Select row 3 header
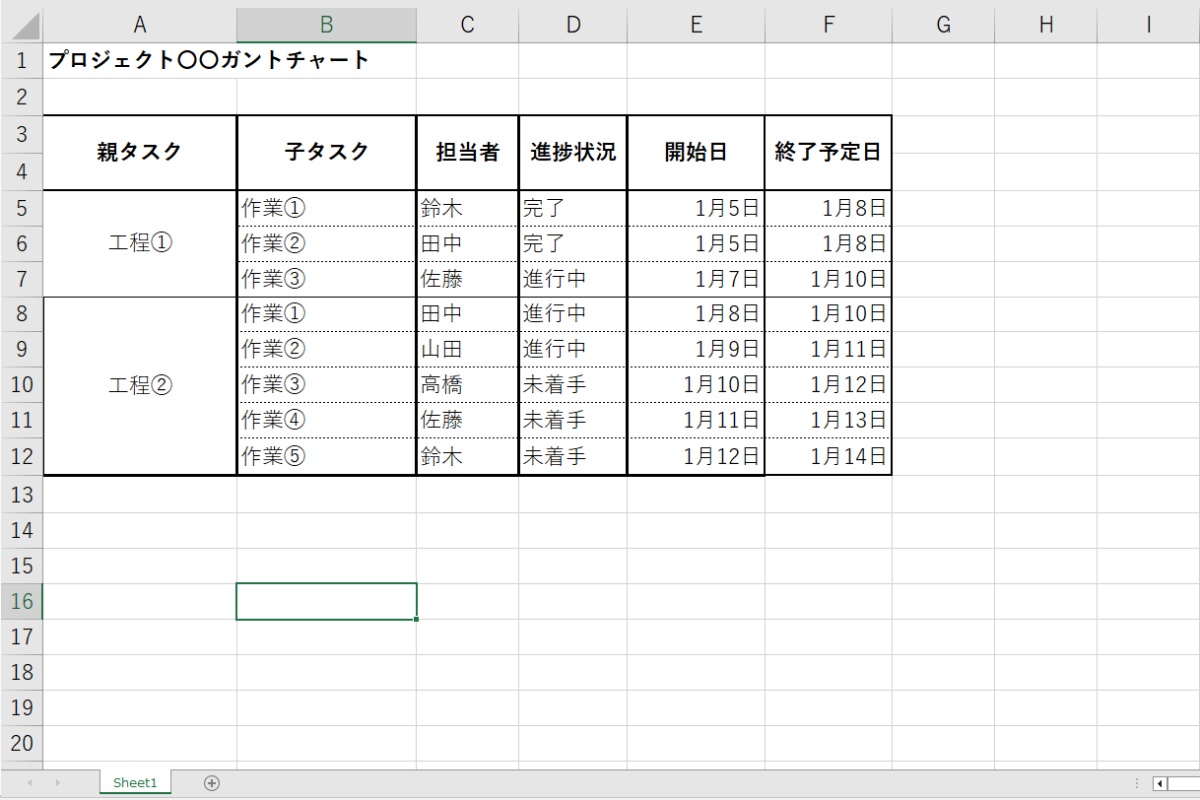Image resolution: width=1200 pixels, height=800 pixels. 22,134
